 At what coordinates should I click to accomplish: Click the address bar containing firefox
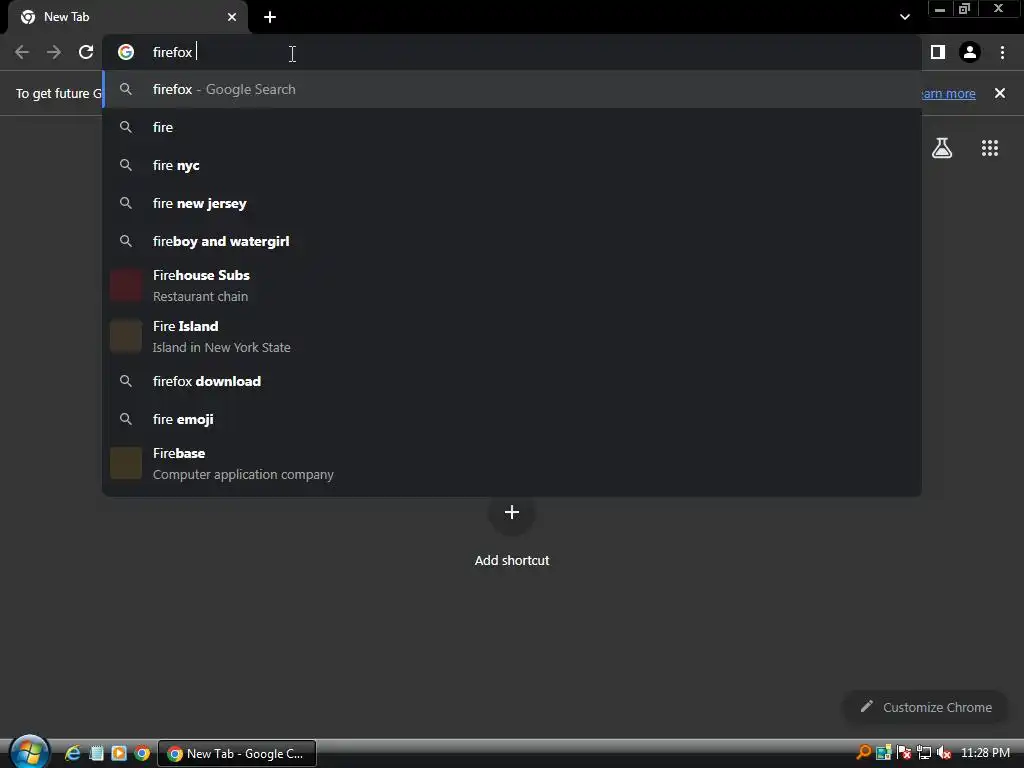click(513, 52)
